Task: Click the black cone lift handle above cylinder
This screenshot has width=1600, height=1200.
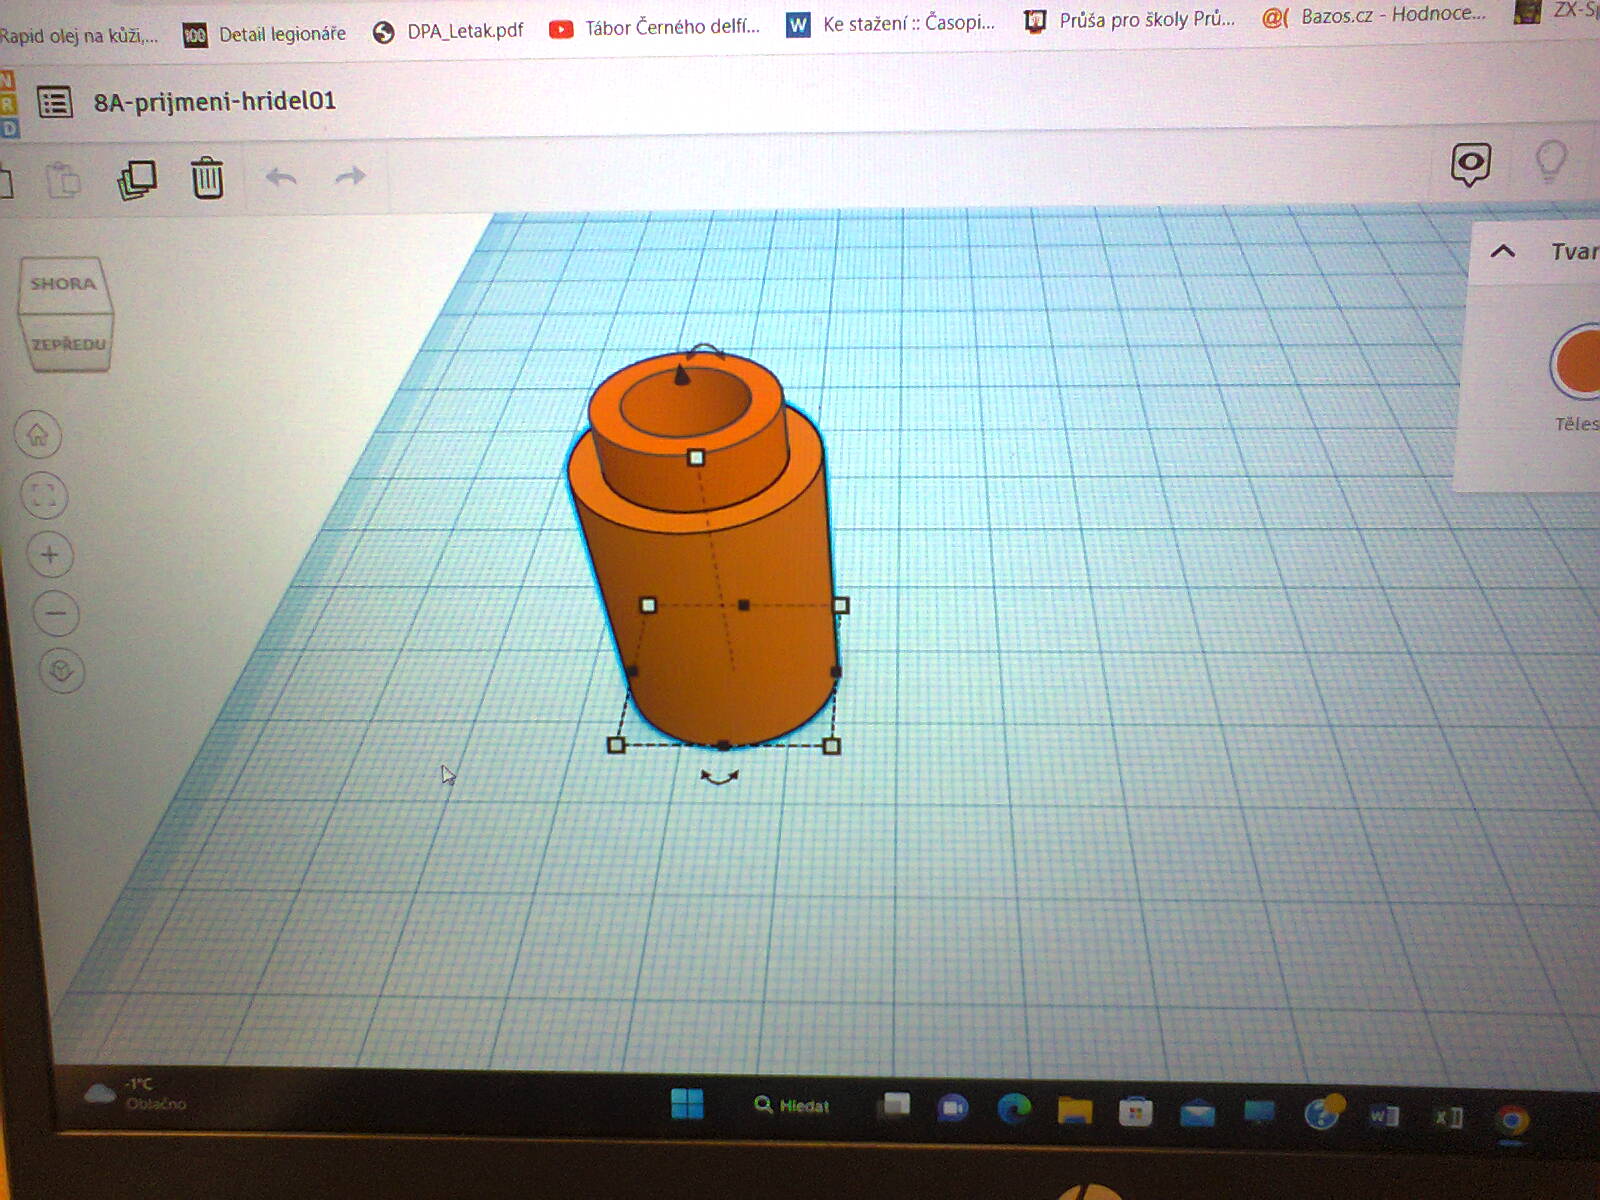Action: click(682, 375)
